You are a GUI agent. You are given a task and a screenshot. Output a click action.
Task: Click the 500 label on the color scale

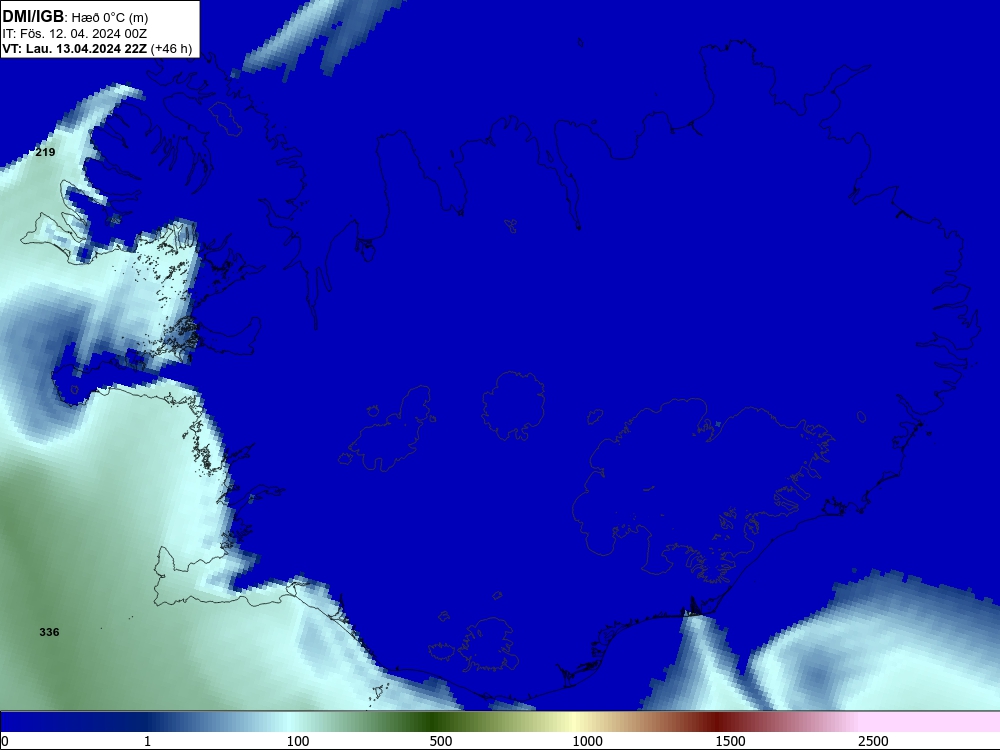tap(441, 741)
